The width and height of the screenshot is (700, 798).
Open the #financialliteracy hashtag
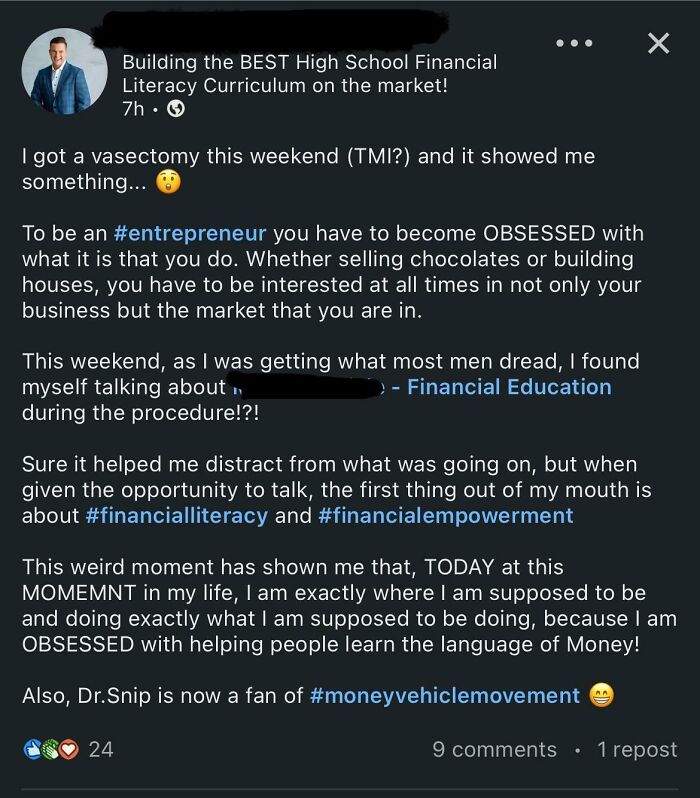click(176, 516)
